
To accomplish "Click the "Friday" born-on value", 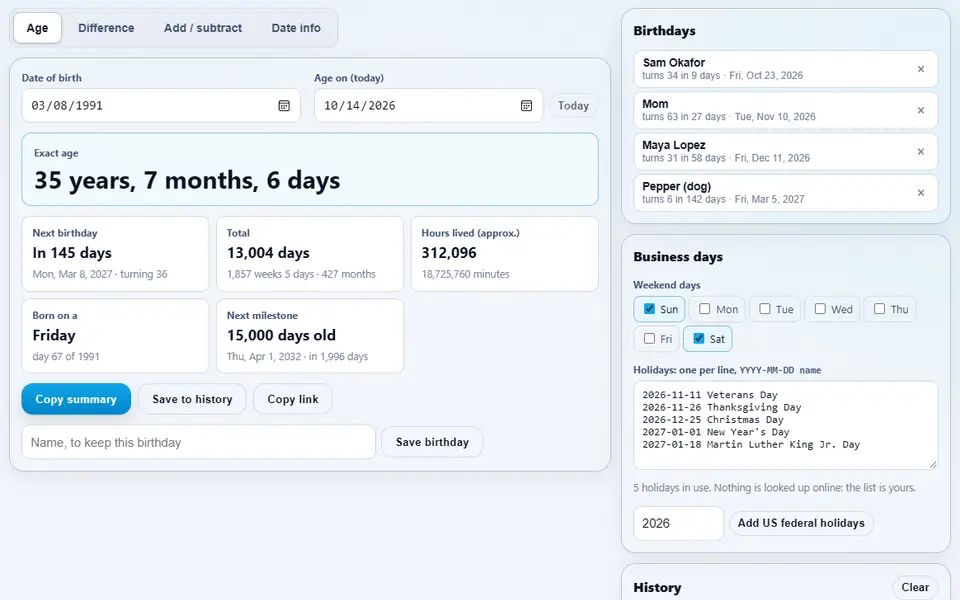I will point(54,336).
